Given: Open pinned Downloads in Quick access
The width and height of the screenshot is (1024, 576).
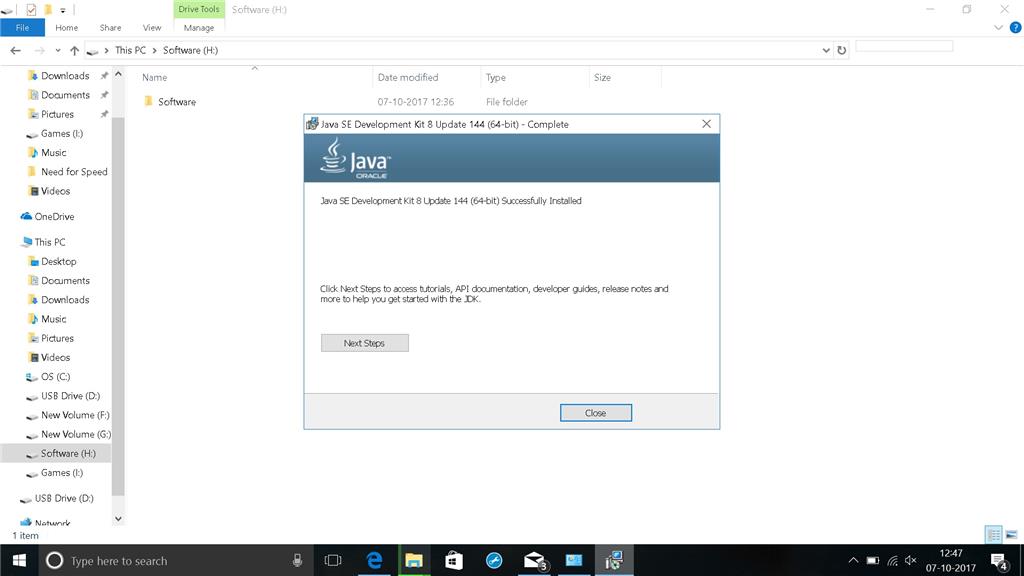Looking at the screenshot, I should click(x=65, y=76).
